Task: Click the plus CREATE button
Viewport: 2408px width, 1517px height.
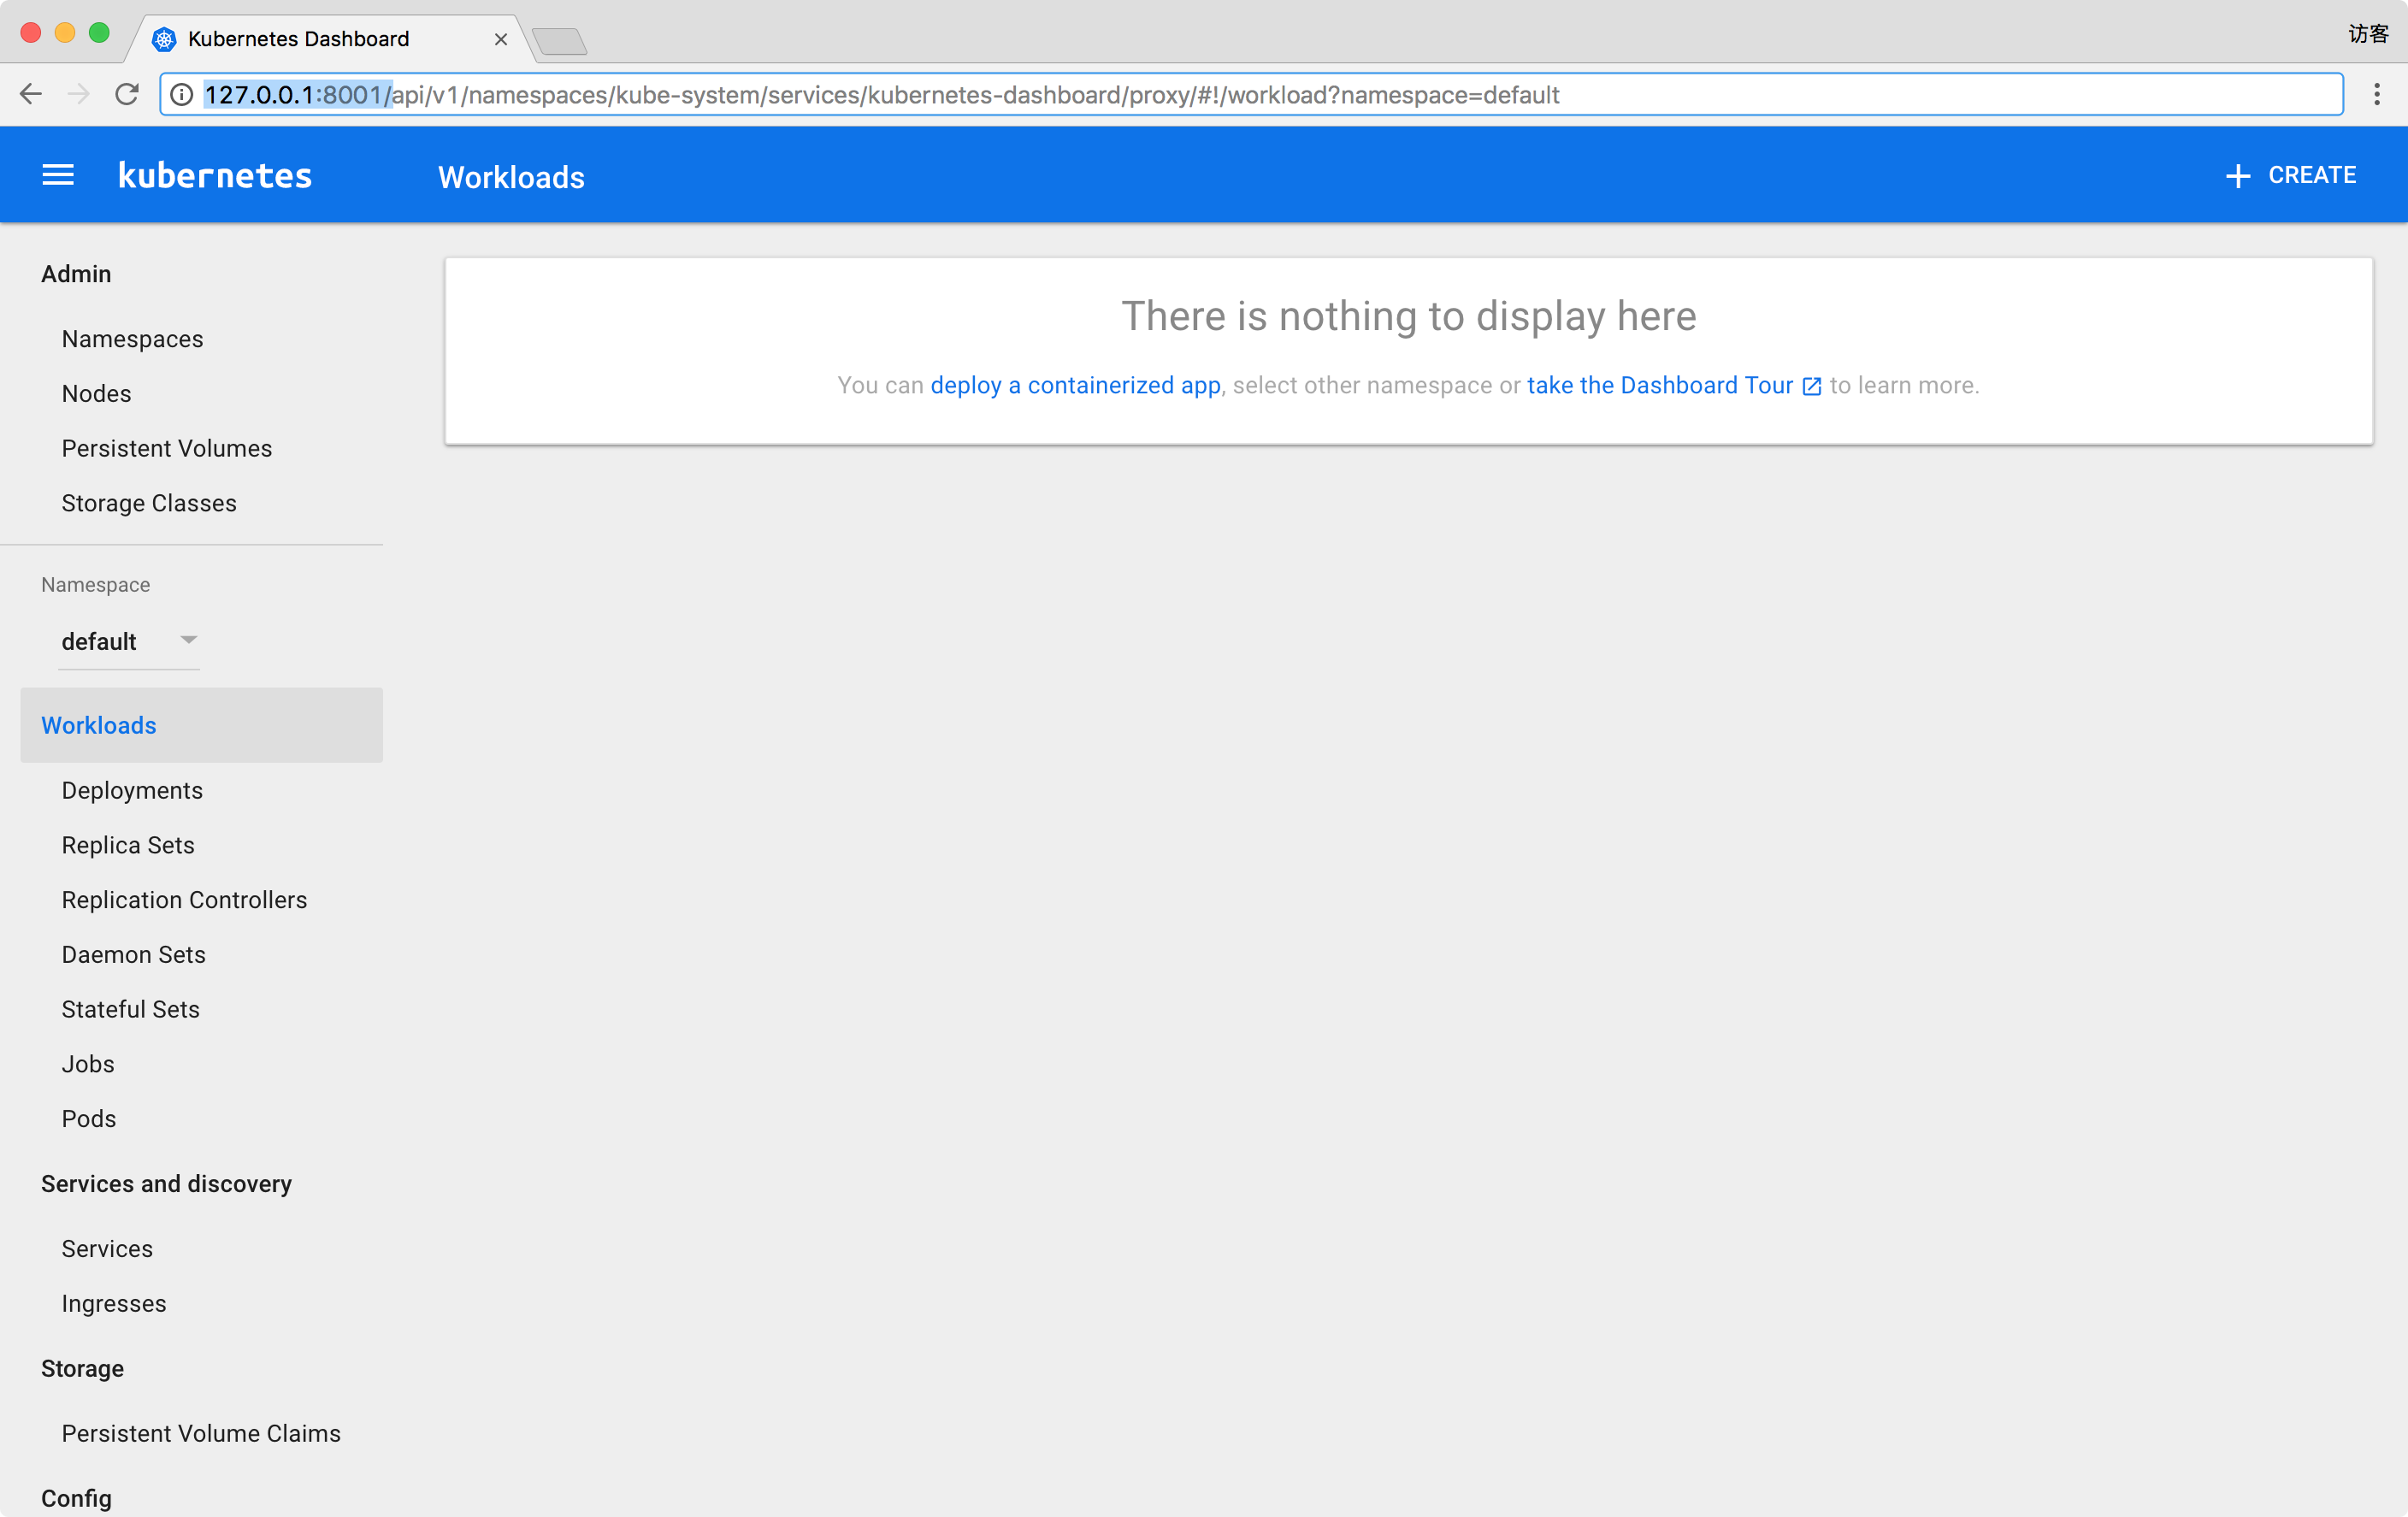Action: (2290, 176)
